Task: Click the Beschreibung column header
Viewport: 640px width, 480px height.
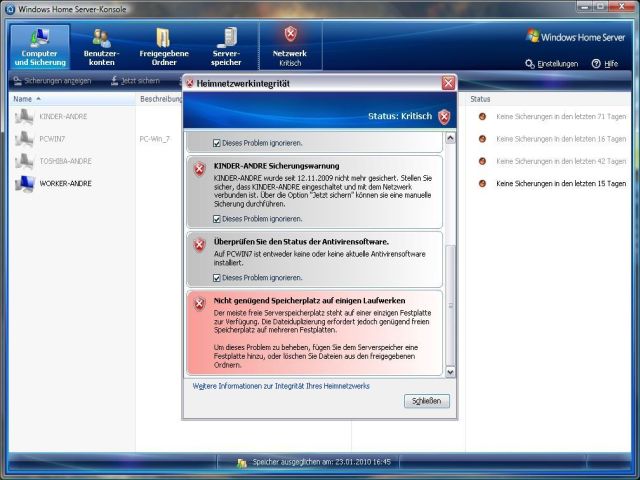Action: click(160, 99)
